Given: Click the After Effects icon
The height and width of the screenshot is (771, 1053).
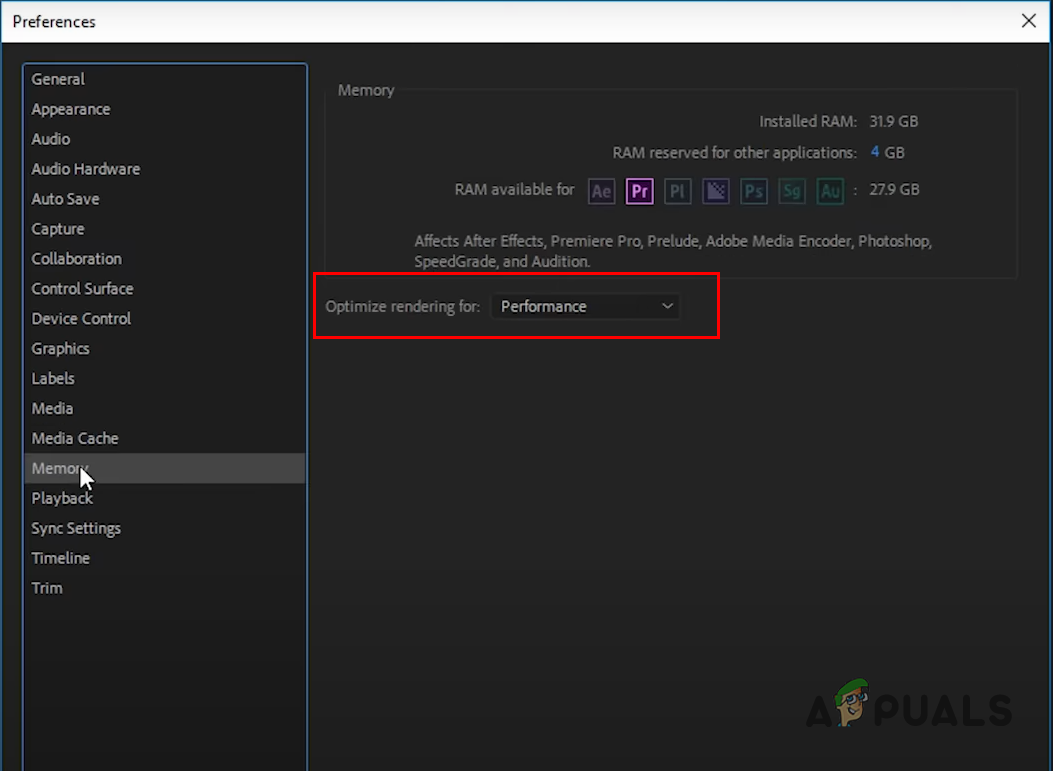Looking at the screenshot, I should point(601,191).
